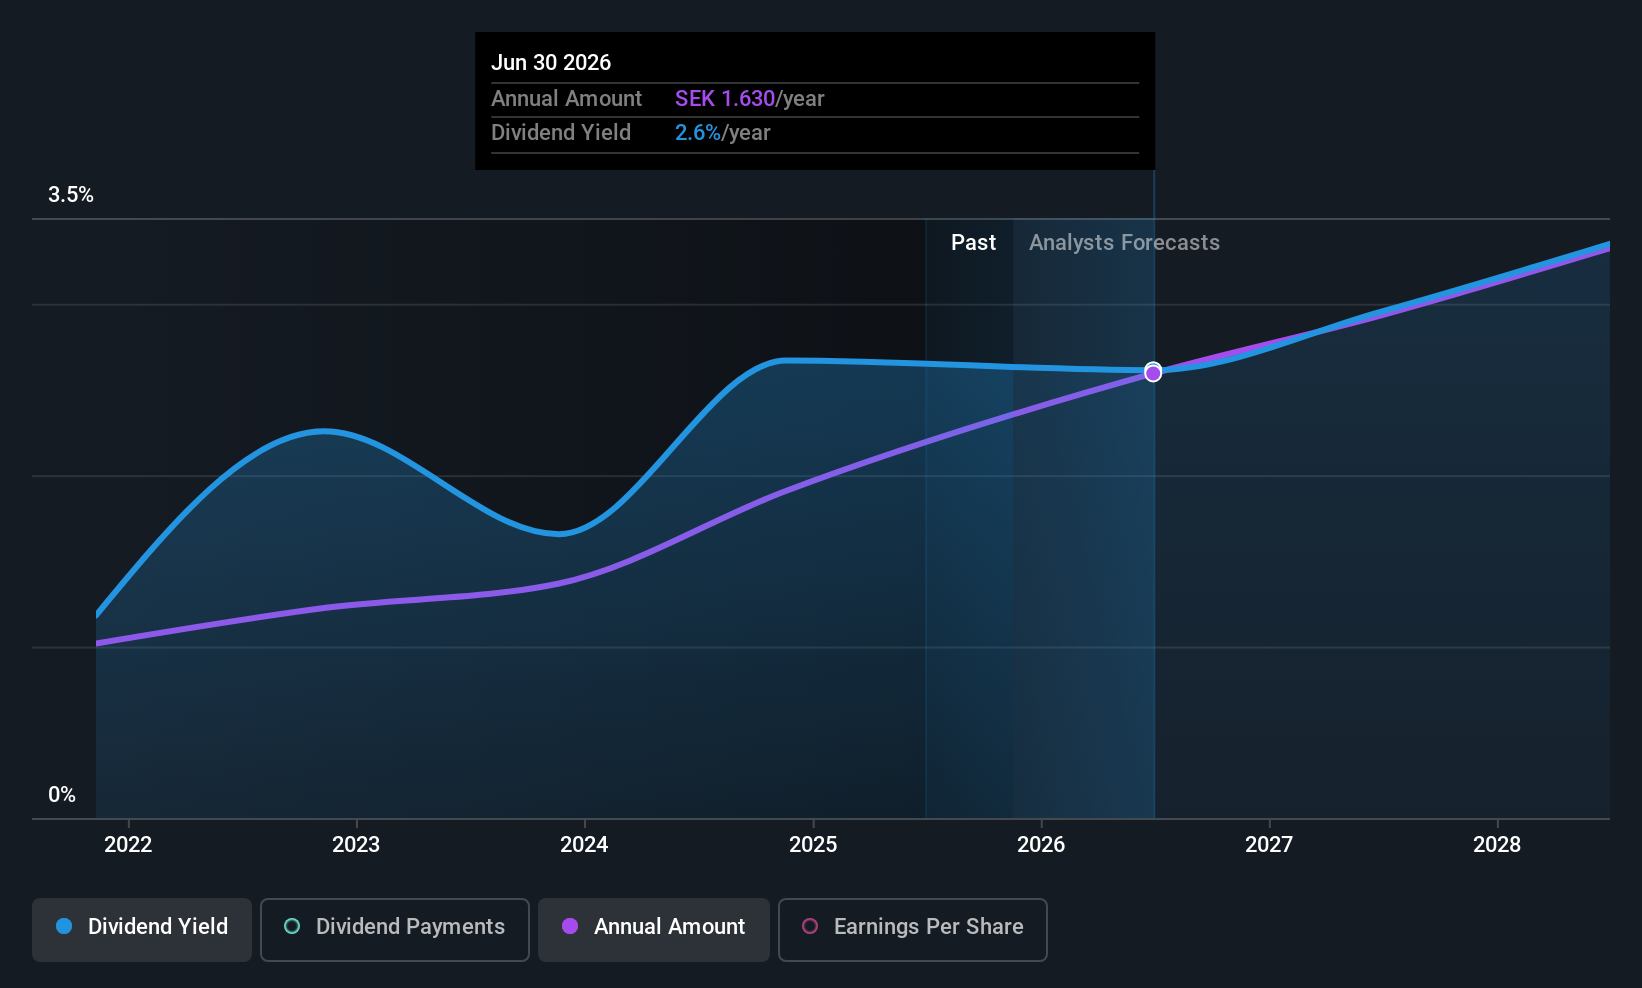
Task: Select the Analysts Forecasts section label
Action: pyautogui.click(x=1124, y=243)
